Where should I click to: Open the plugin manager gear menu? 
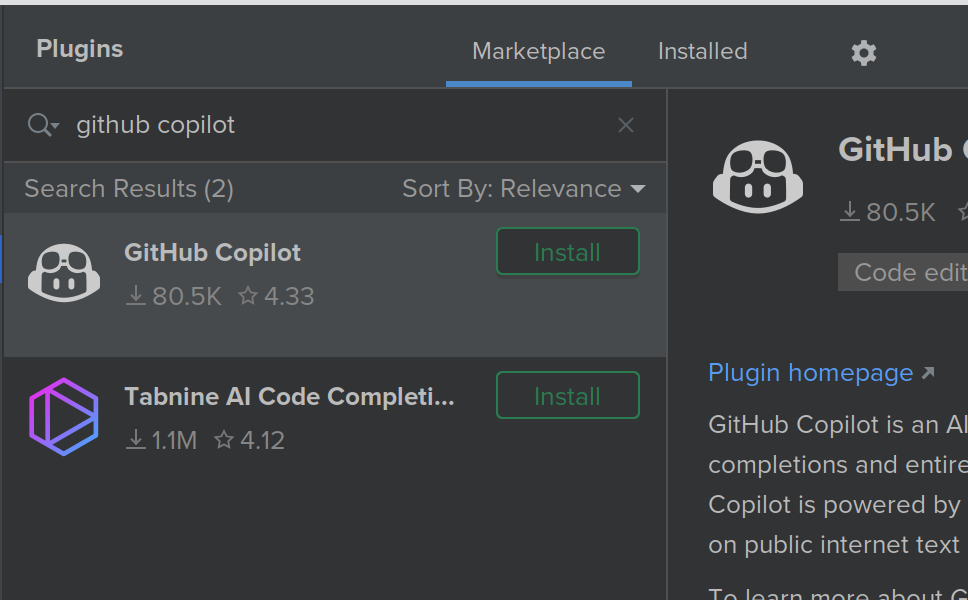coord(863,53)
